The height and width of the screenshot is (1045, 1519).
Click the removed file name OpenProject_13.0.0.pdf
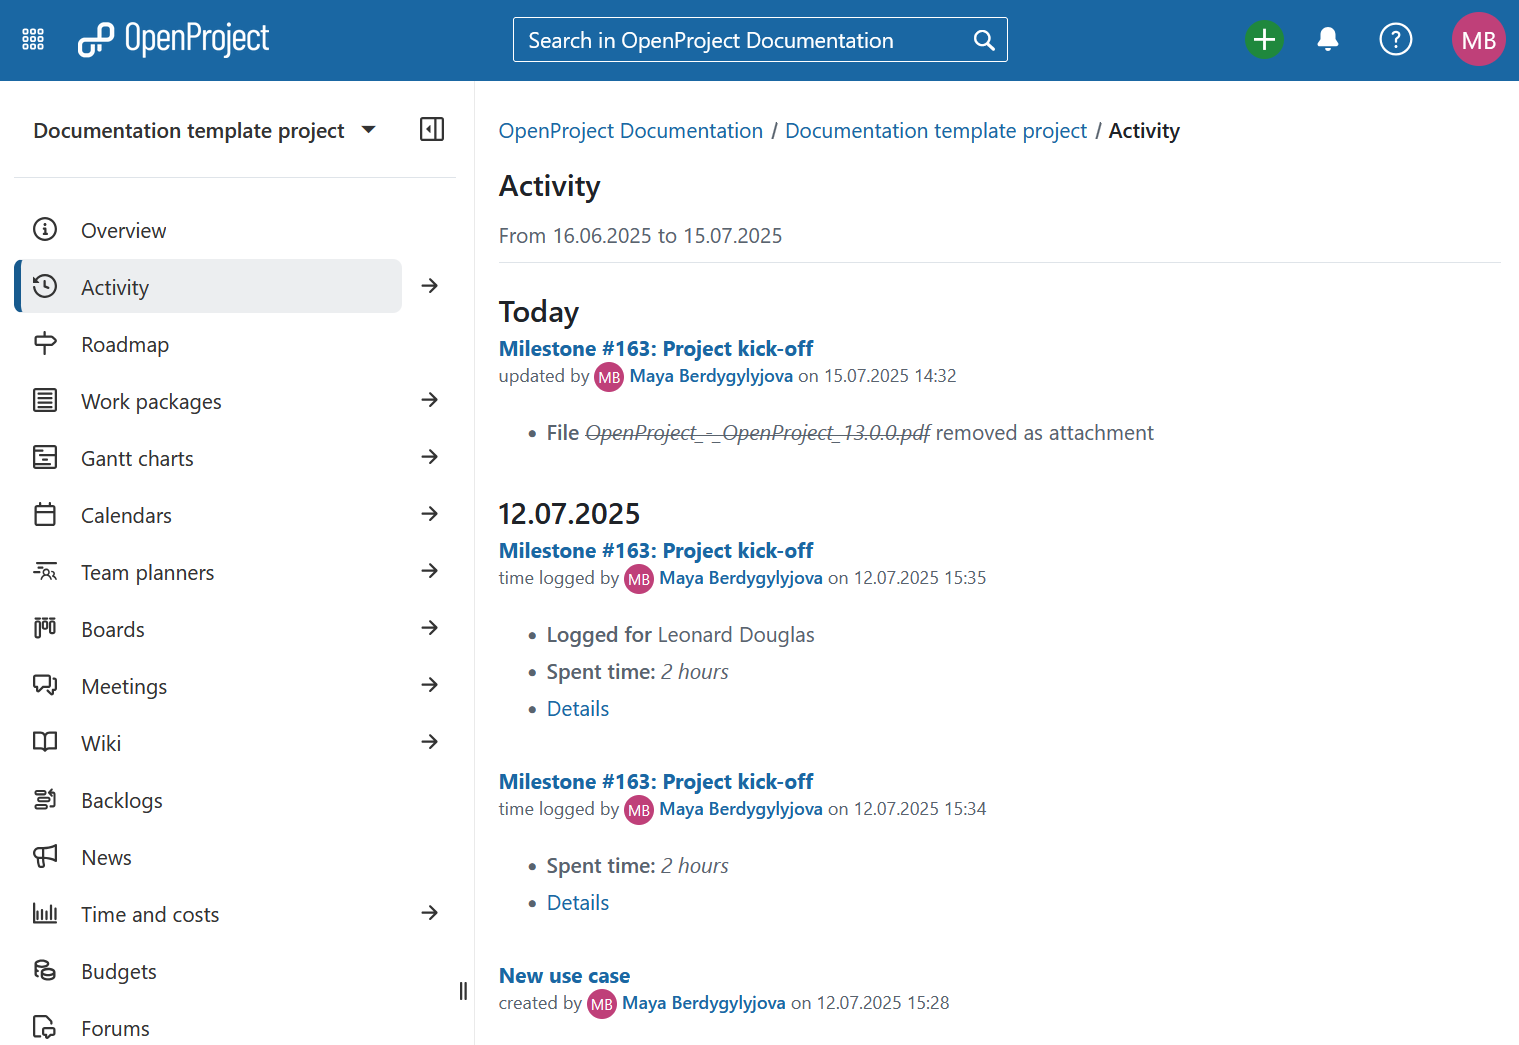point(757,433)
